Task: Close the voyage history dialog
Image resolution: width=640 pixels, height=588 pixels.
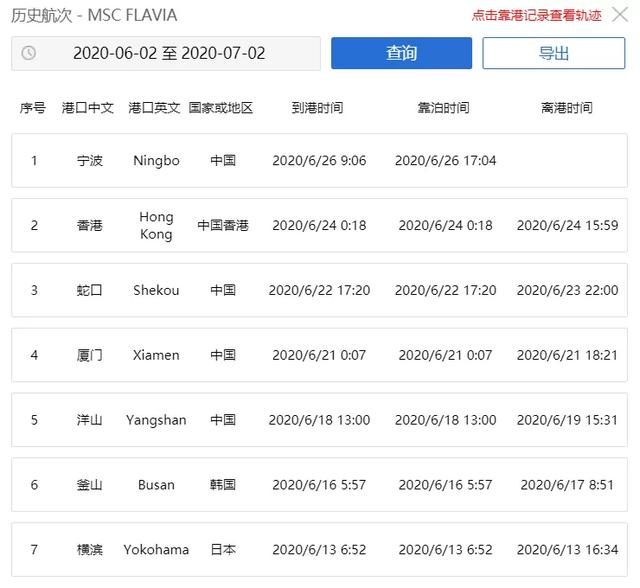Action: (620, 15)
